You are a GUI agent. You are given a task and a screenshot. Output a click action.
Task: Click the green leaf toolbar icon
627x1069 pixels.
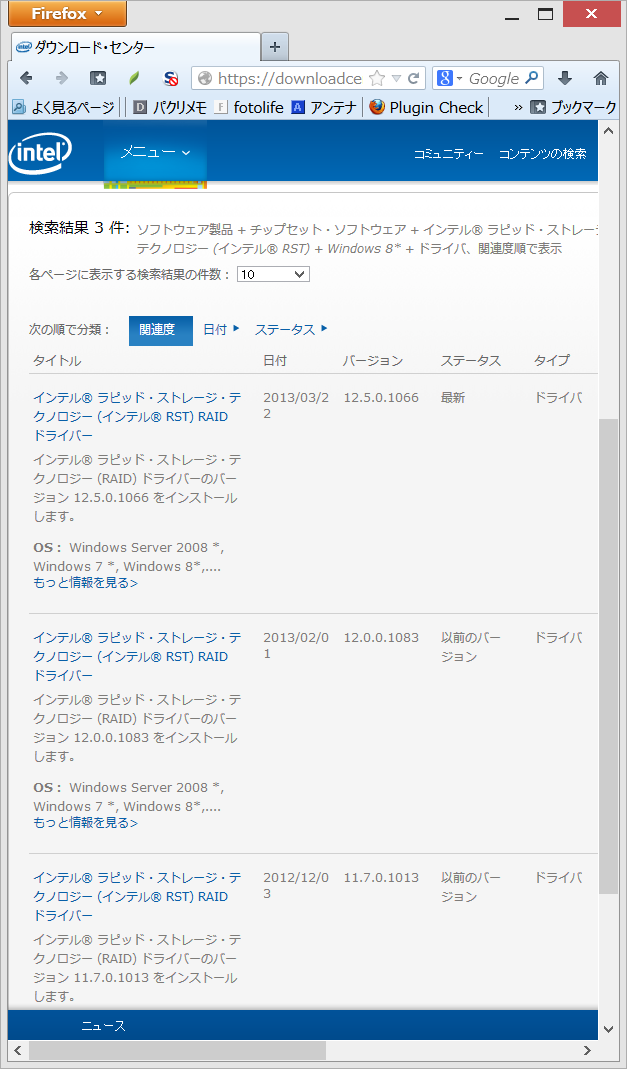click(134, 78)
